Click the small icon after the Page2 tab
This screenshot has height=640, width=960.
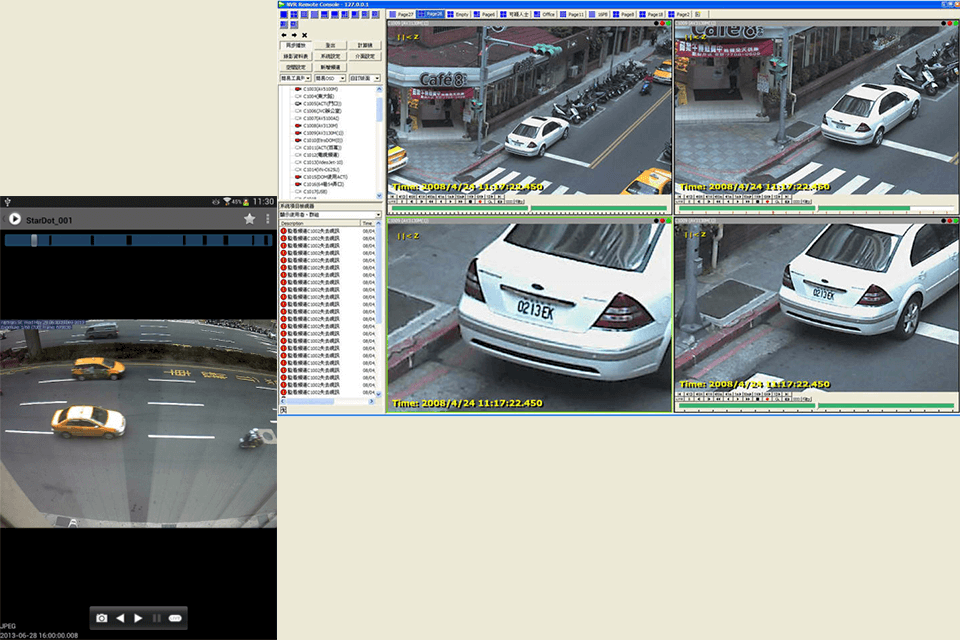(x=697, y=14)
